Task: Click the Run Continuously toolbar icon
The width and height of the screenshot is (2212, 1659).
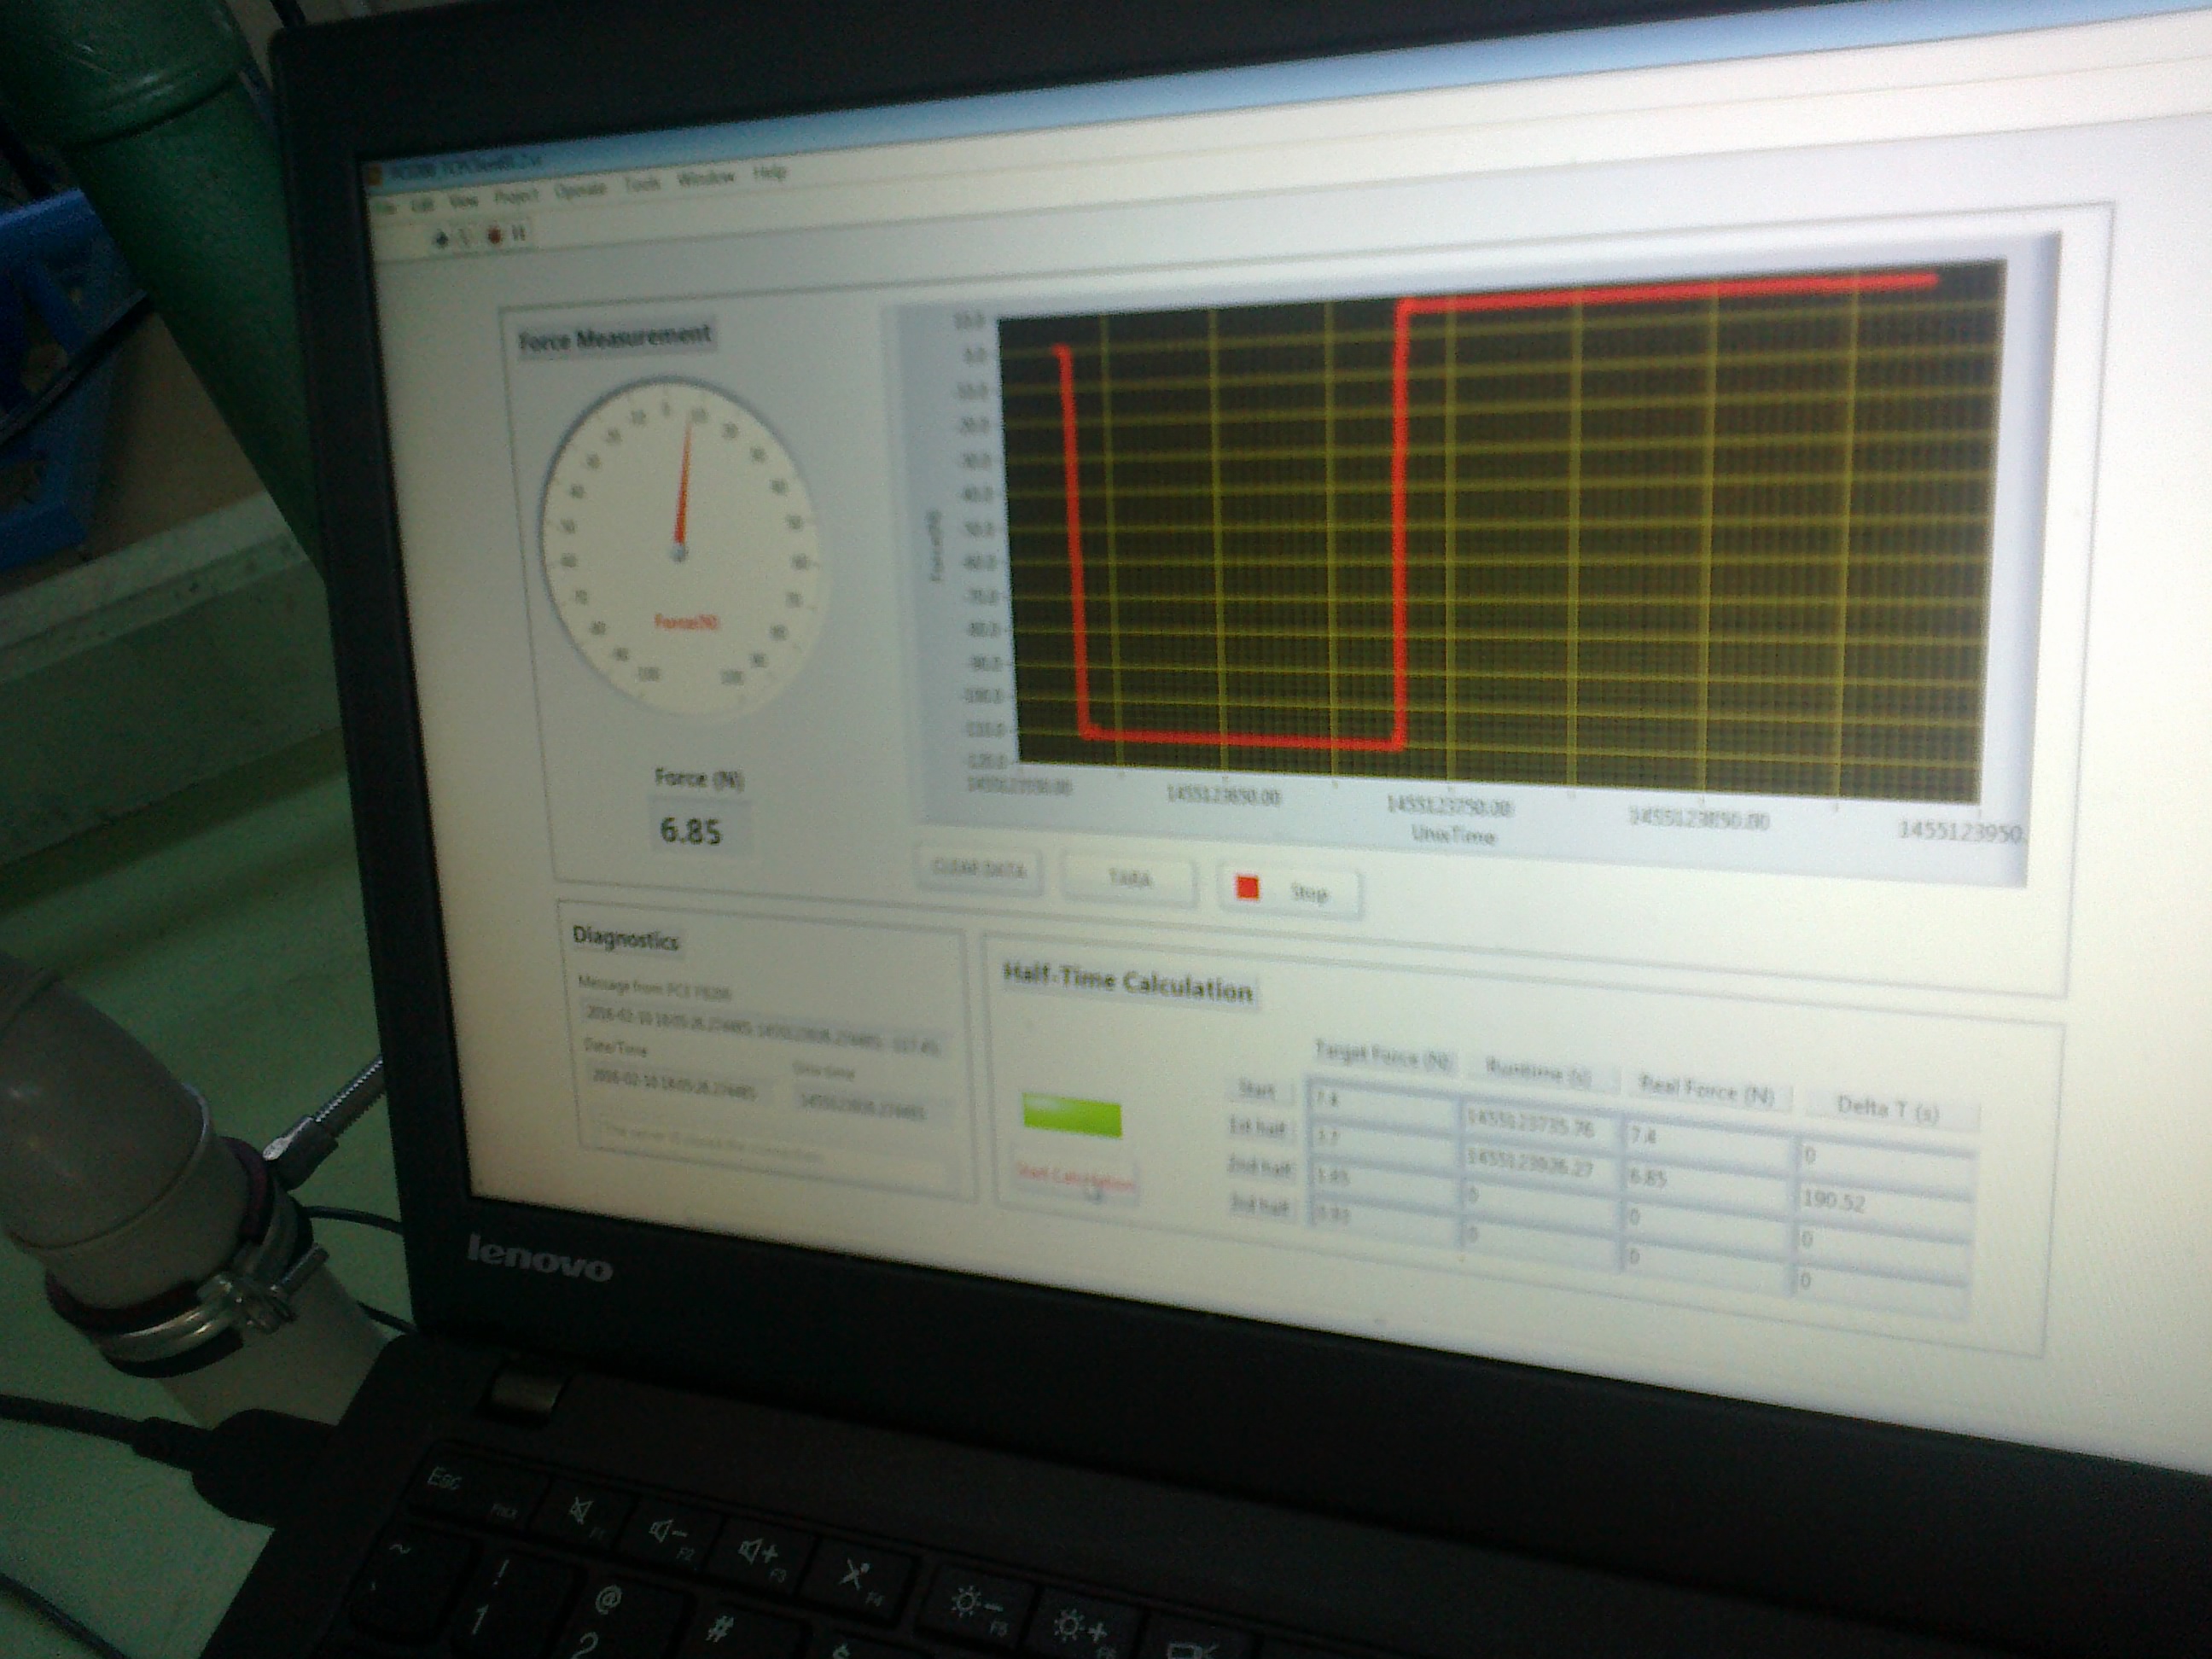Action: (x=466, y=237)
